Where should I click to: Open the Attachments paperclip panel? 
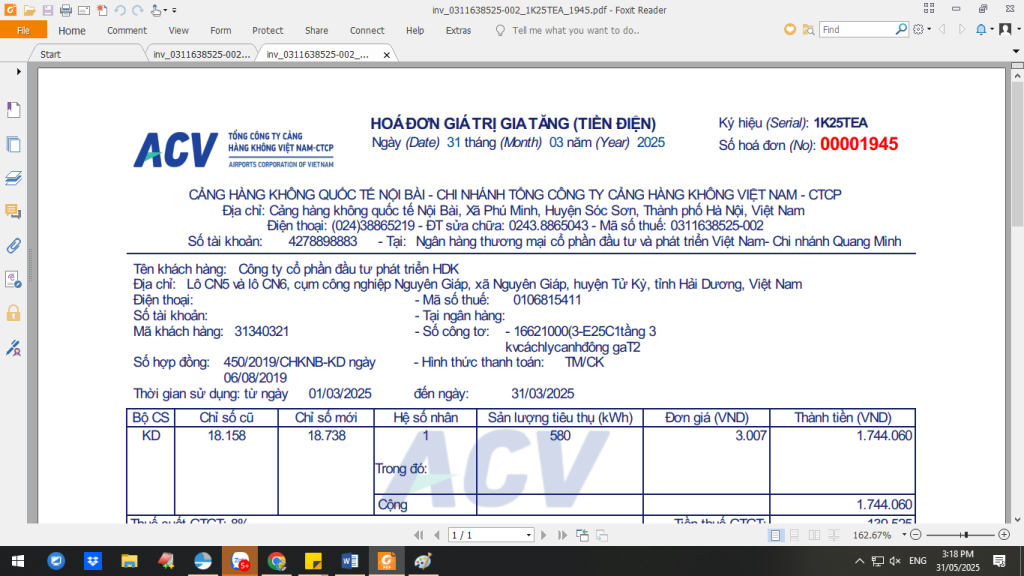click(x=13, y=246)
